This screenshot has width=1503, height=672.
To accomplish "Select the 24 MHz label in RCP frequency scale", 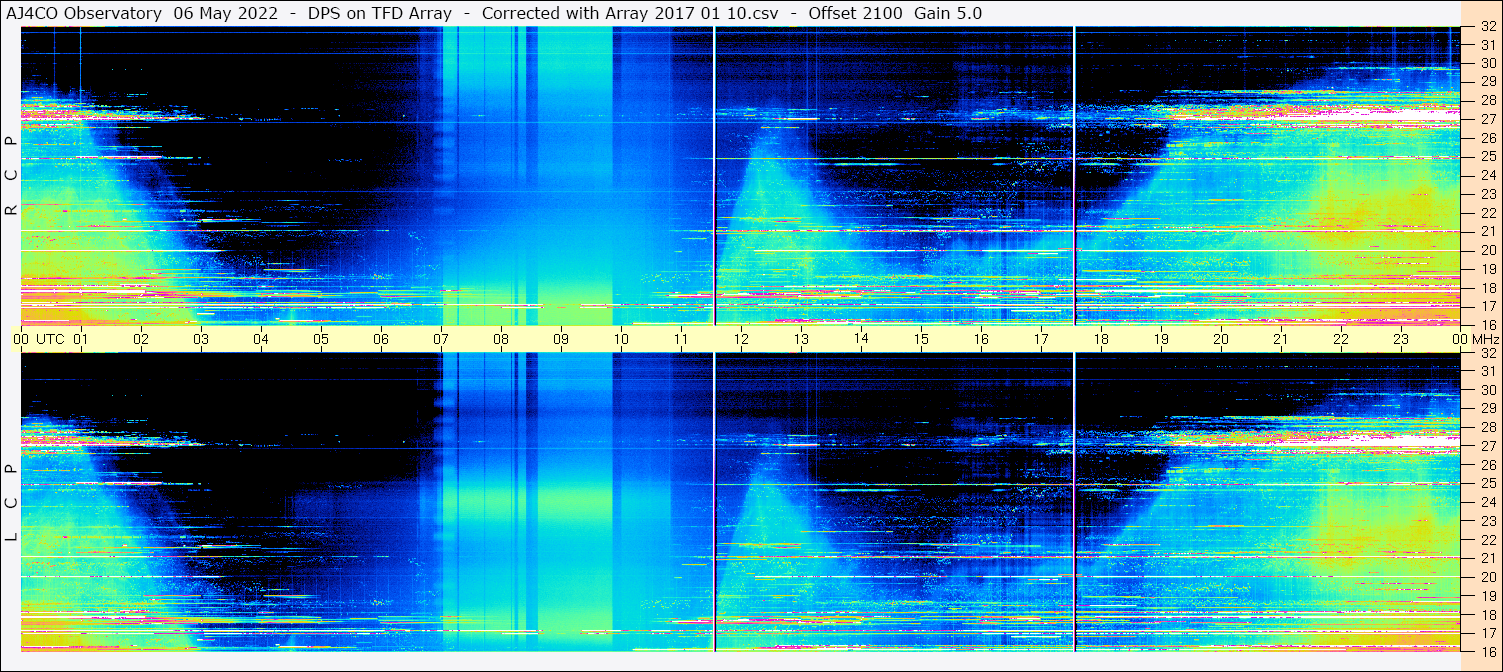I will [x=1488, y=176].
